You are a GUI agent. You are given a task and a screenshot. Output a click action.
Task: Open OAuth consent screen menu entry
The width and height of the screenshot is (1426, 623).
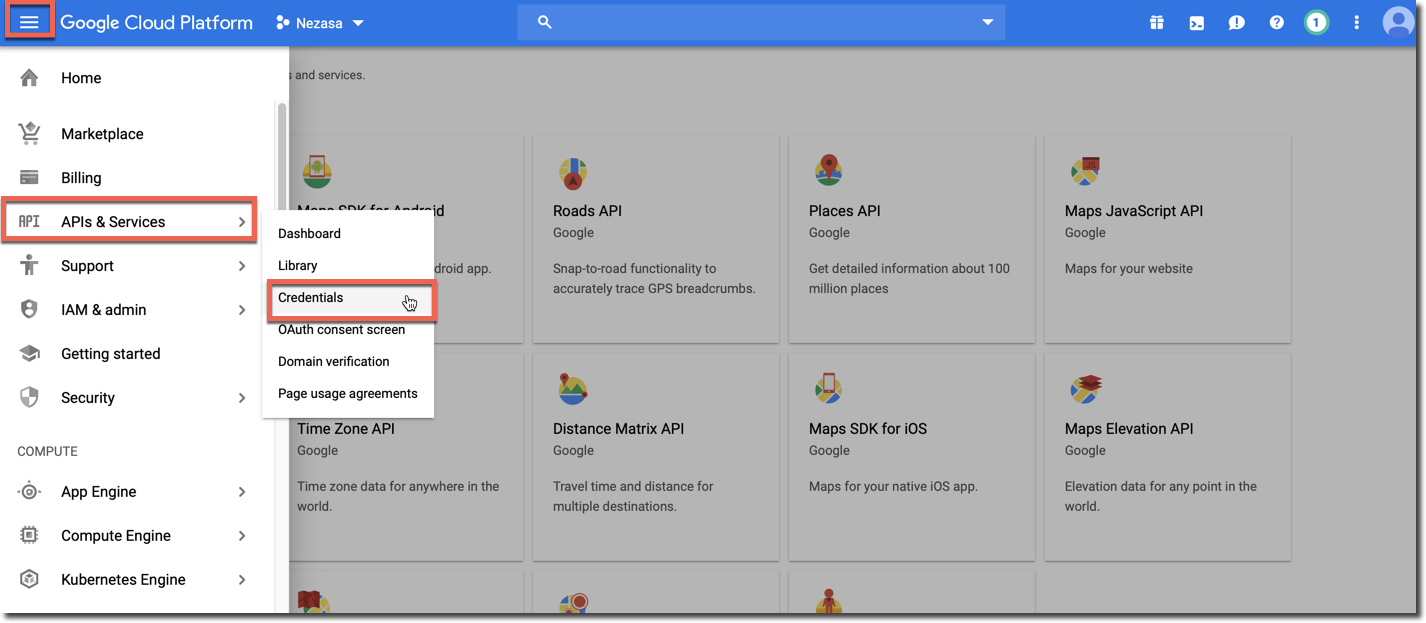coord(348,330)
